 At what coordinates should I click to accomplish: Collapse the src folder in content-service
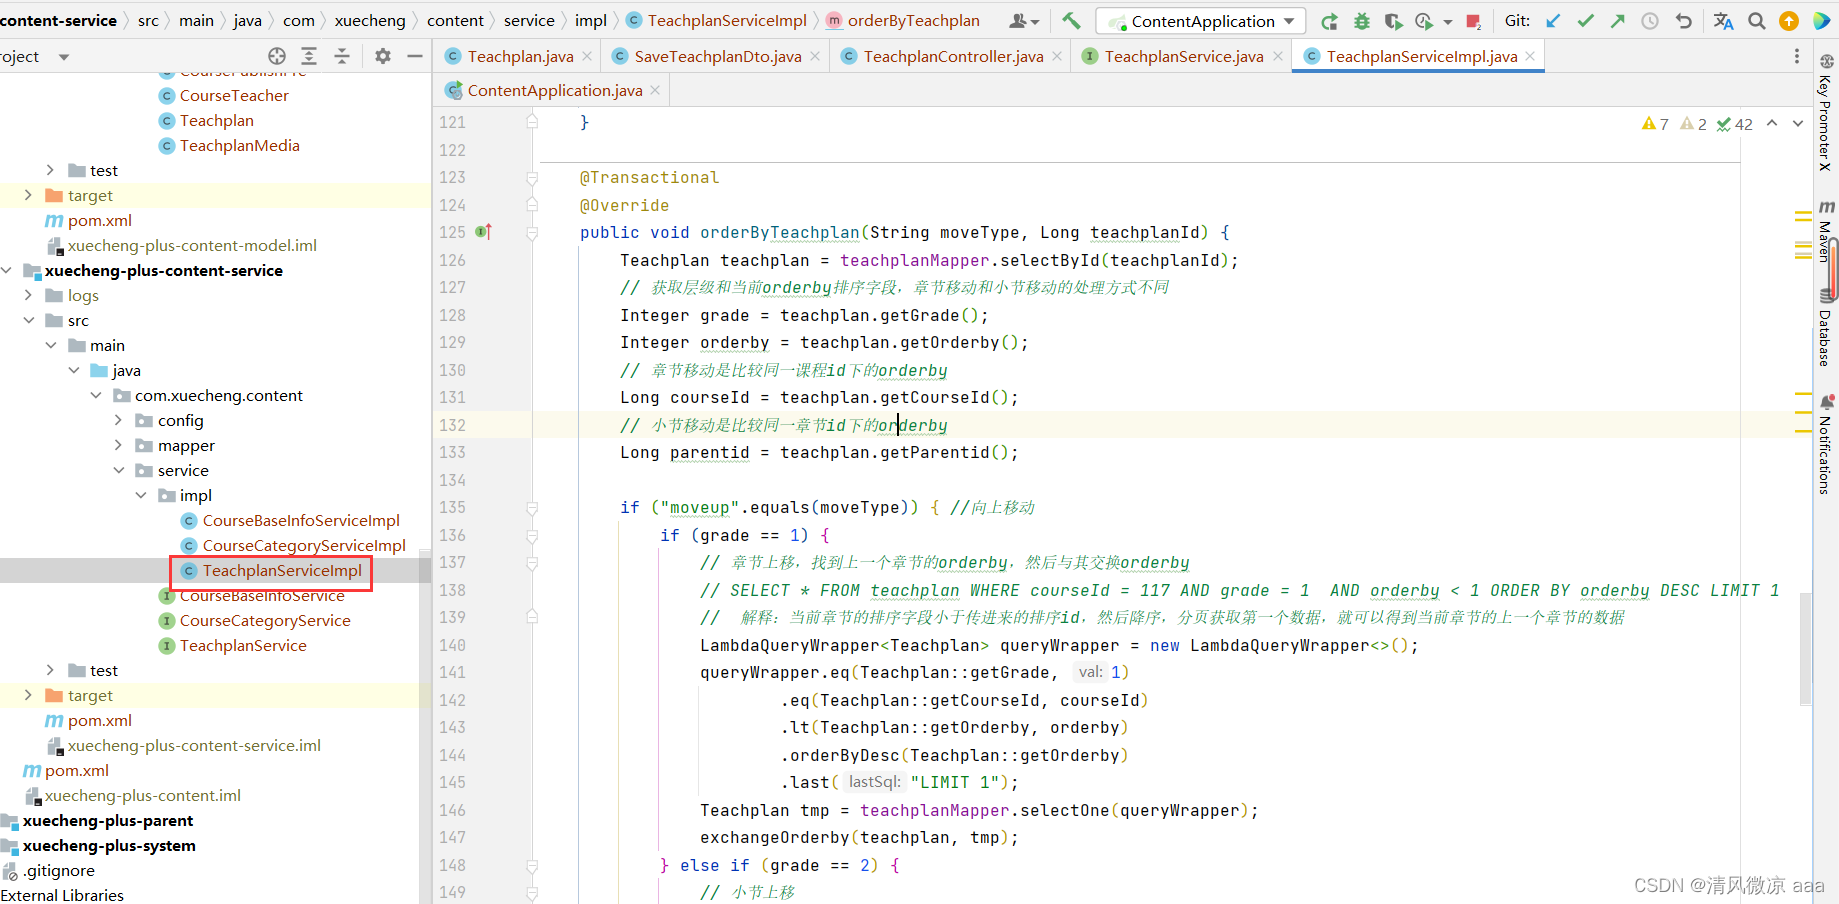[28, 321]
